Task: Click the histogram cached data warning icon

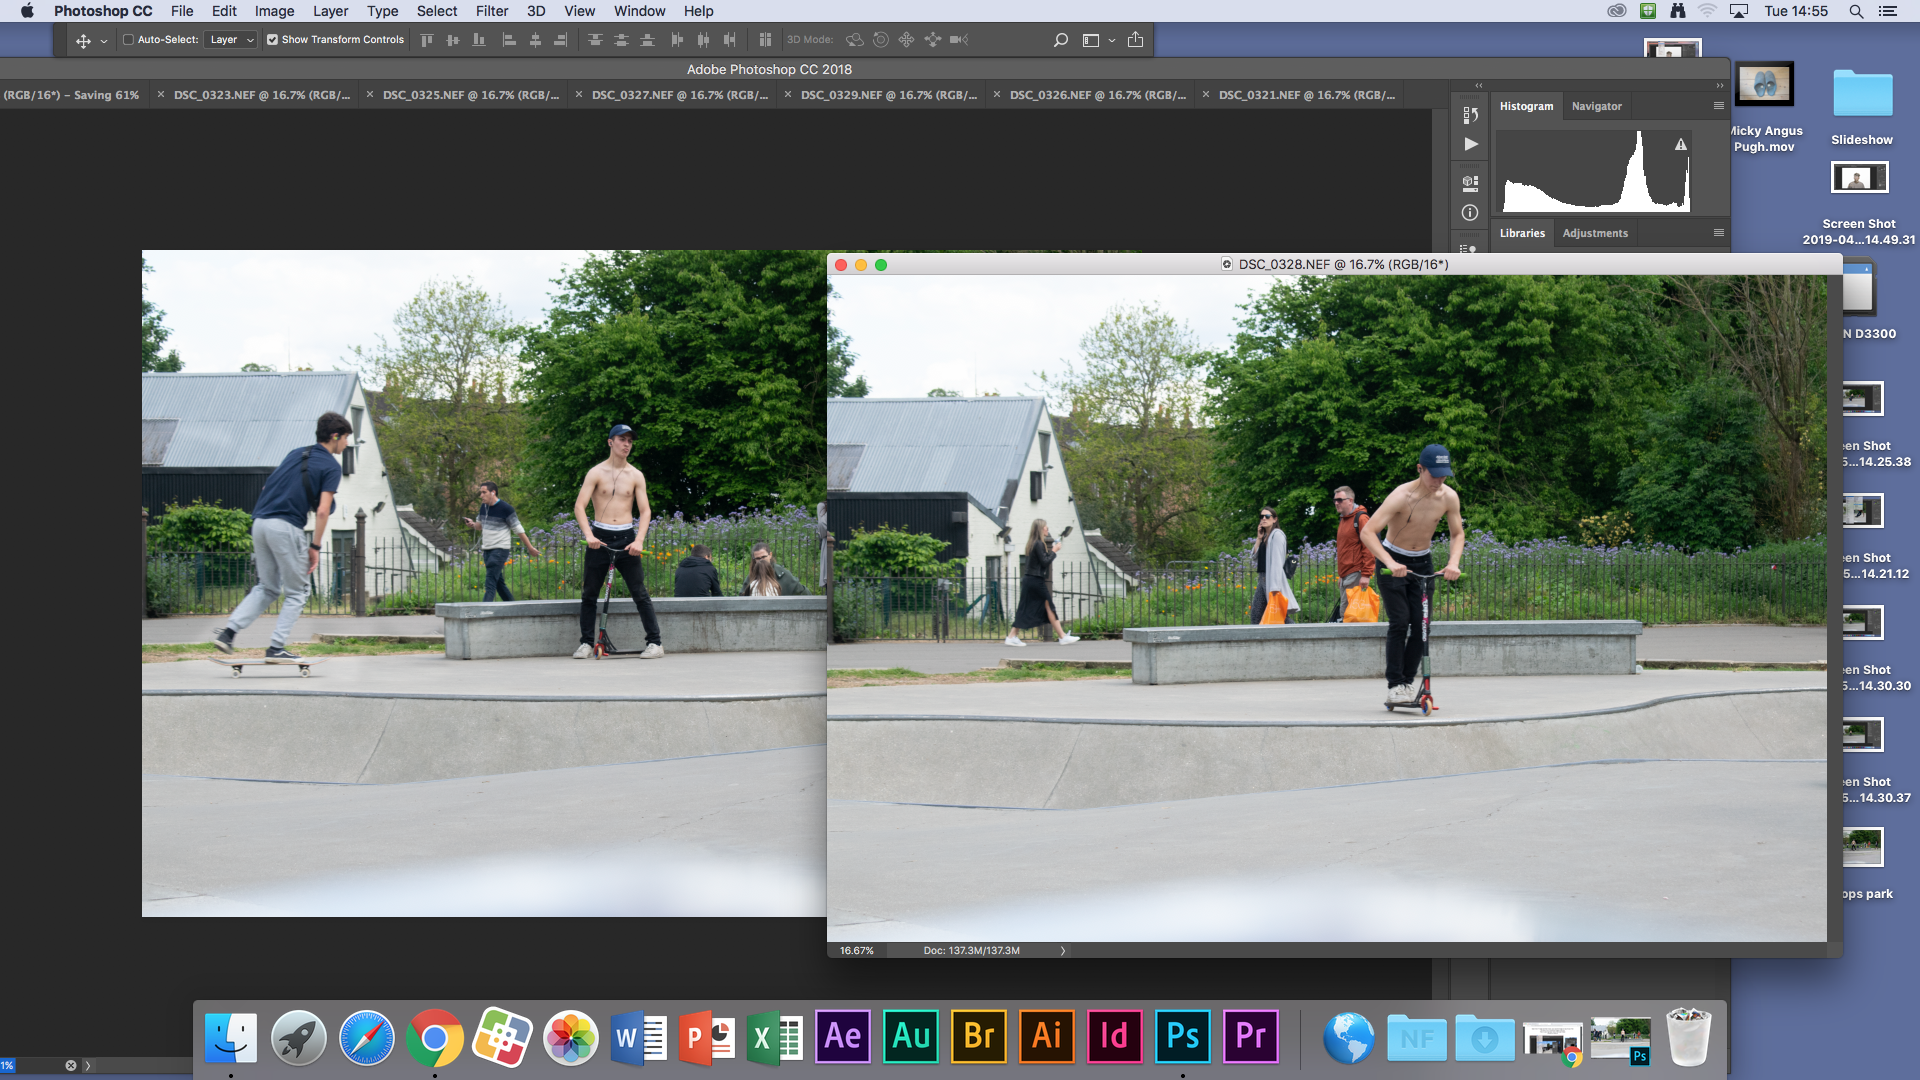Action: [1681, 145]
